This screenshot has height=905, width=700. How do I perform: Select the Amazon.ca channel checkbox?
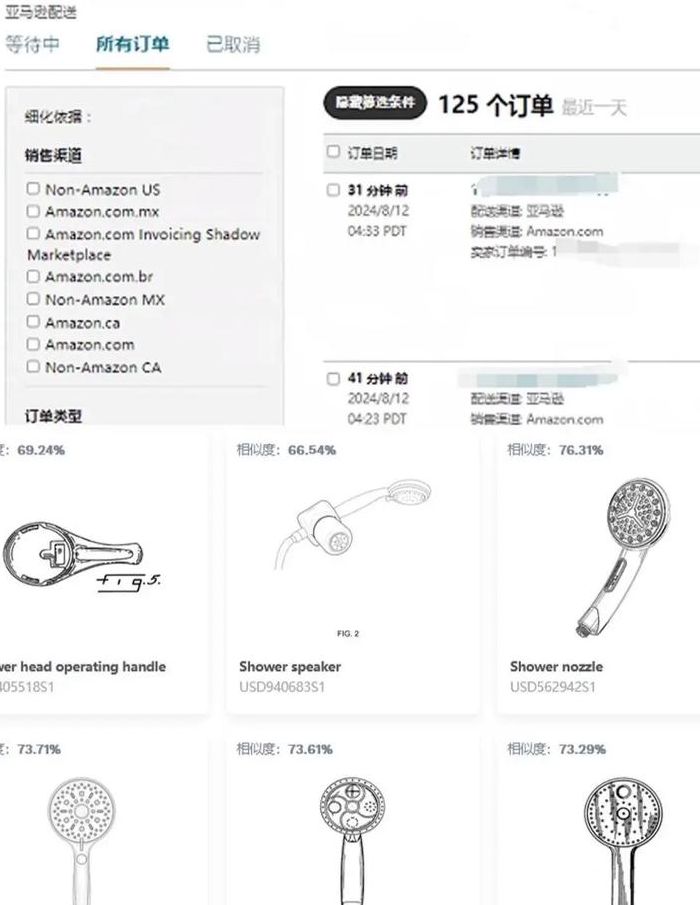click(x=33, y=321)
